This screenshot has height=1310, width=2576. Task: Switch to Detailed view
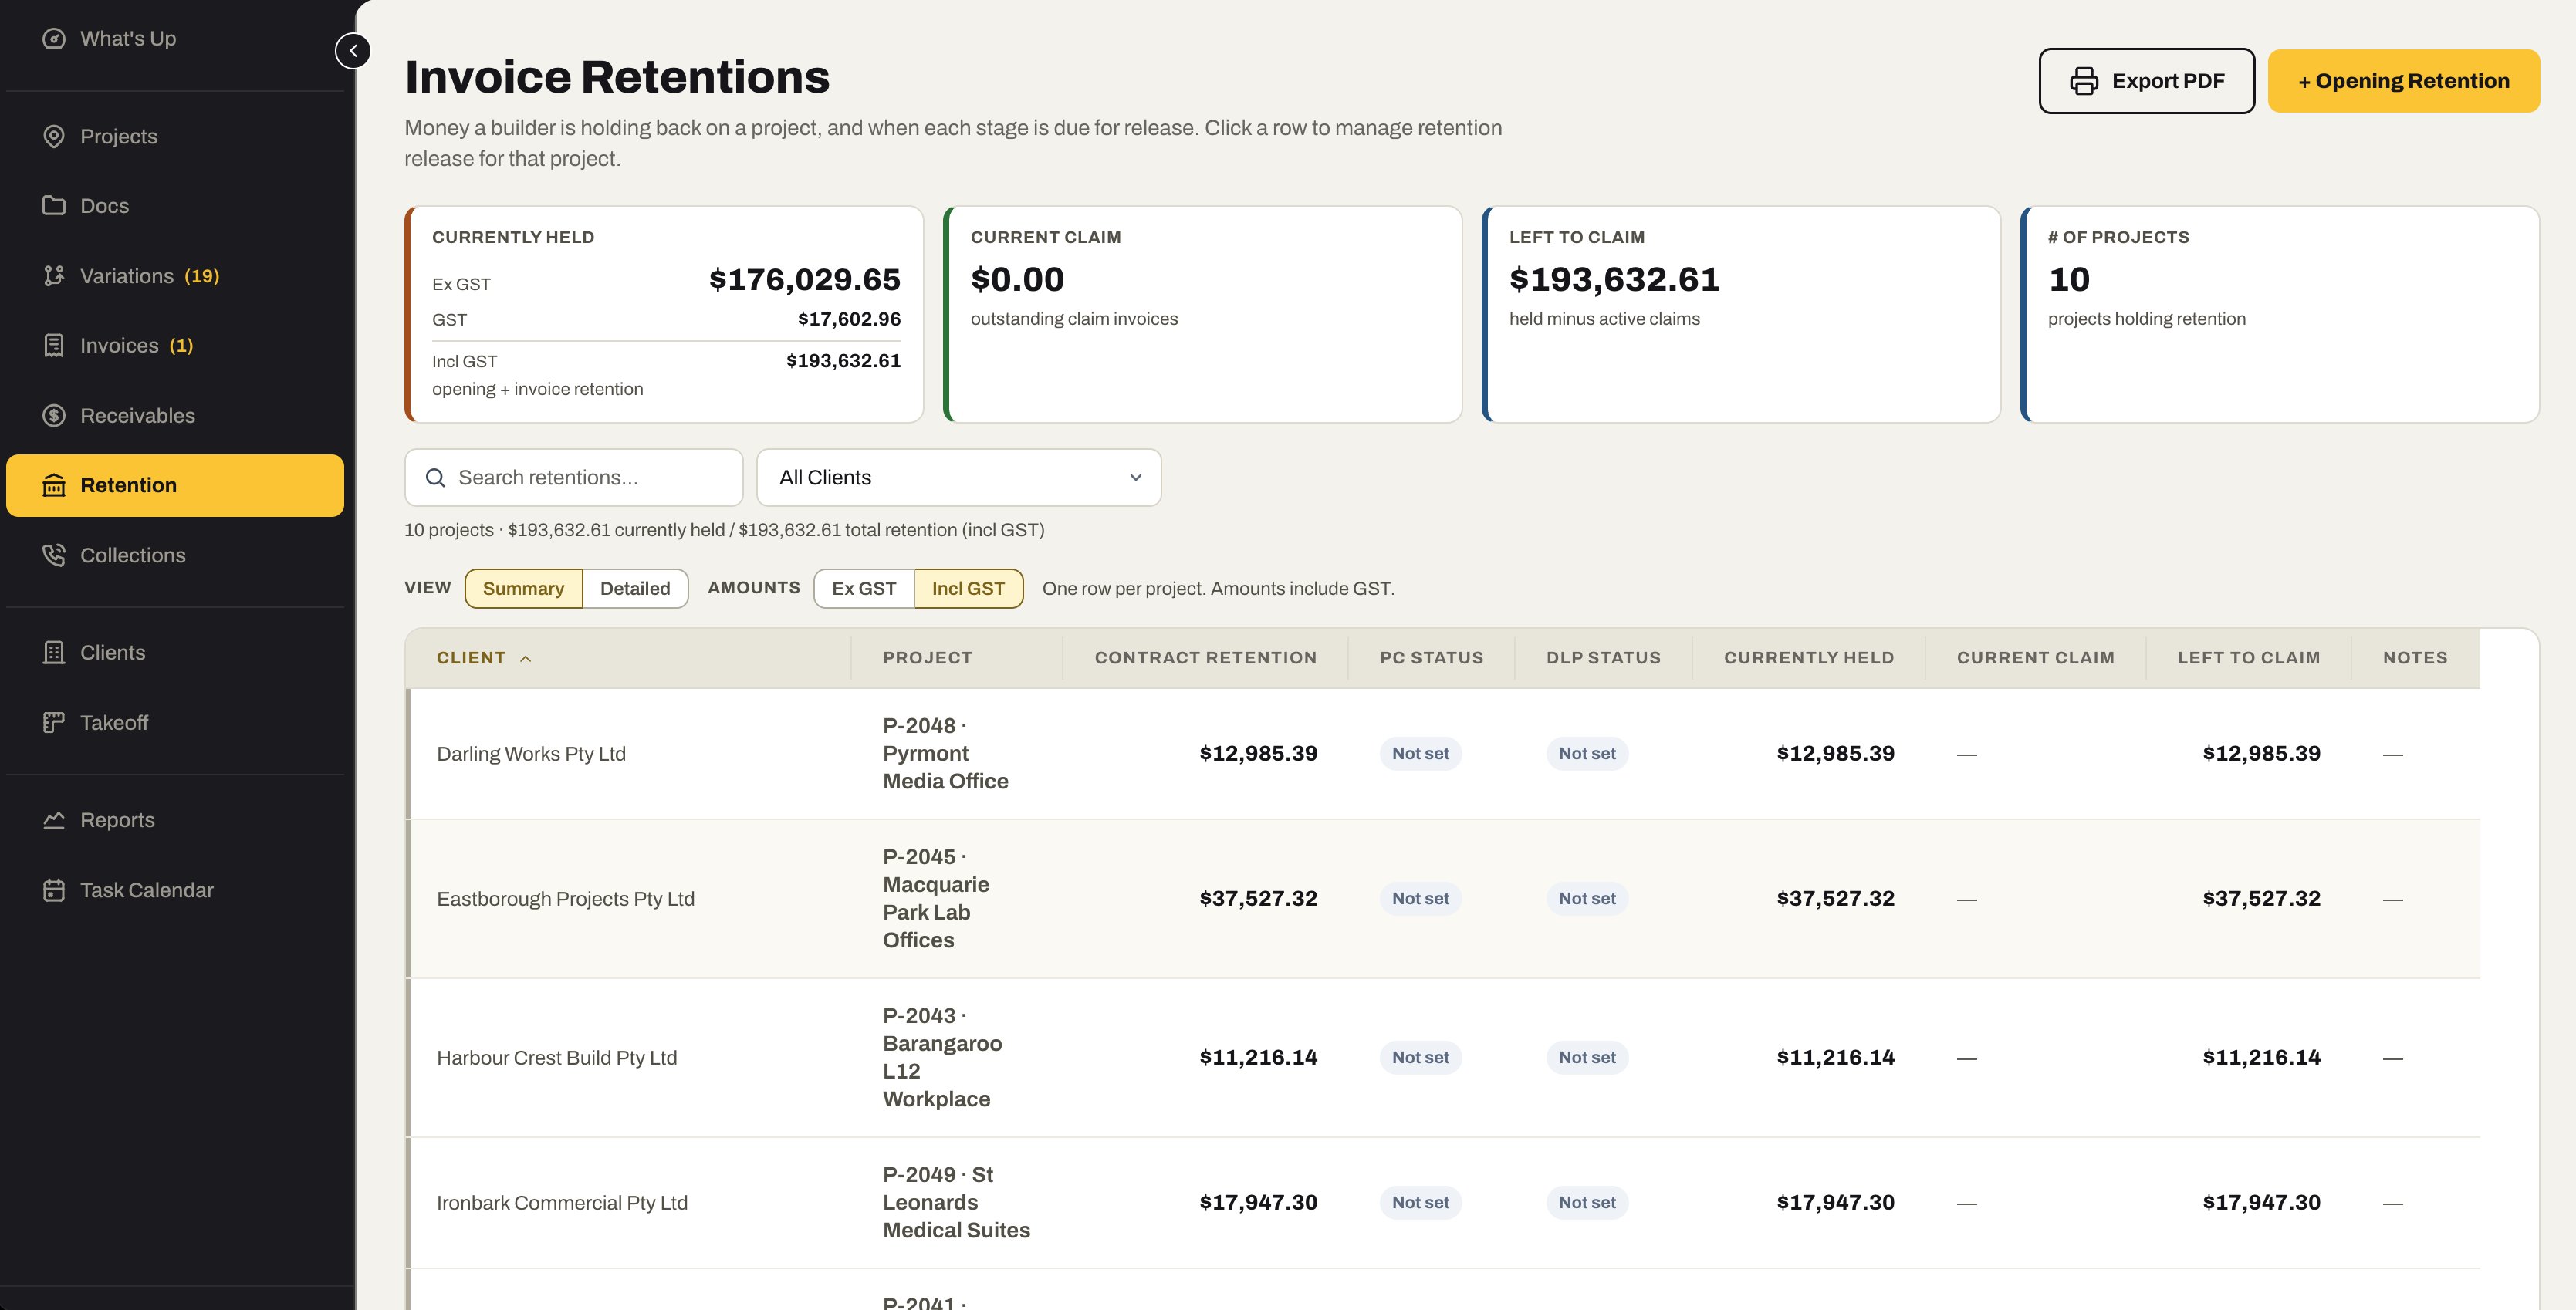coord(635,588)
